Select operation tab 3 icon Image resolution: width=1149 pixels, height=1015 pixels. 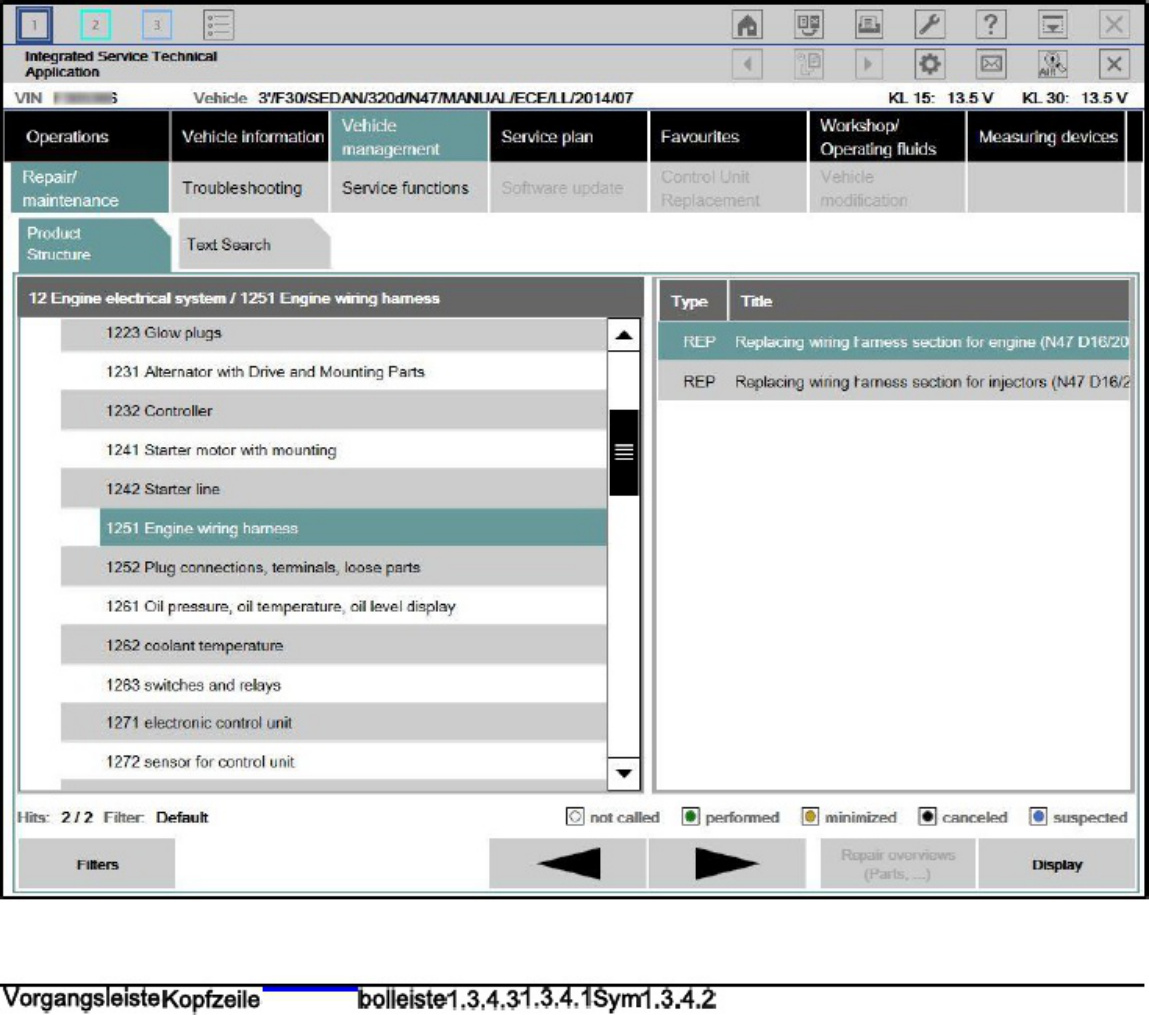point(156,25)
